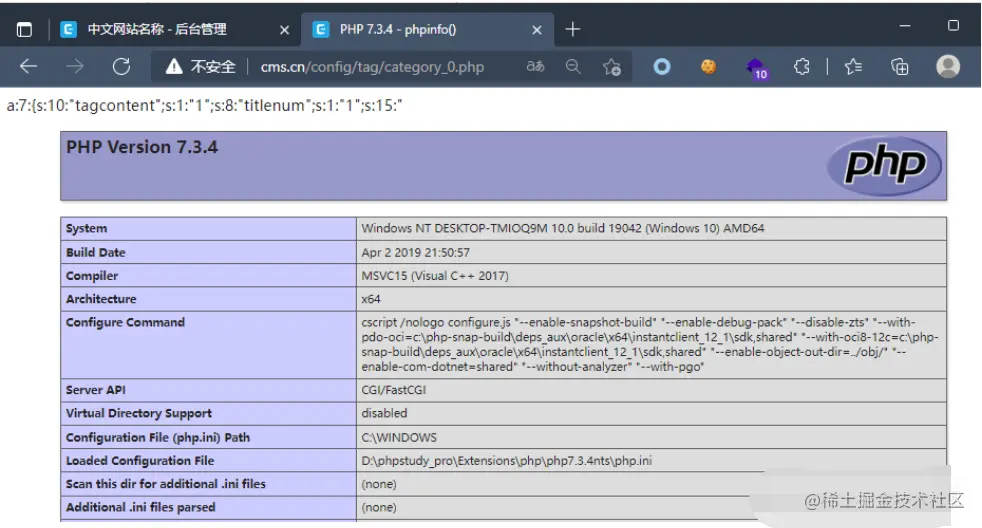Click the Compiler row label
Viewport: 982px width, 528px height.
click(92, 276)
